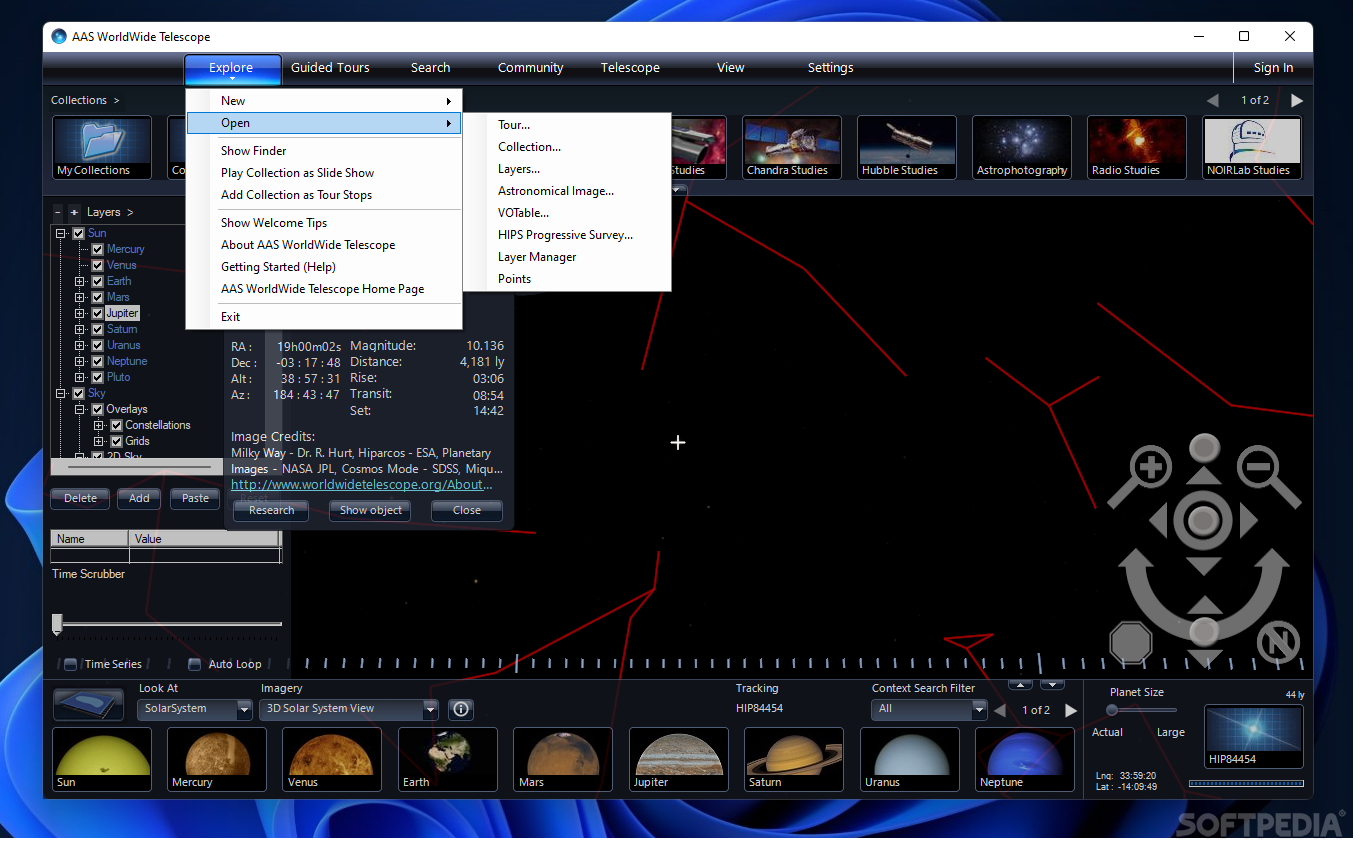1361x852 pixels.
Task: Expand the Saturn tree node
Action: 79,329
